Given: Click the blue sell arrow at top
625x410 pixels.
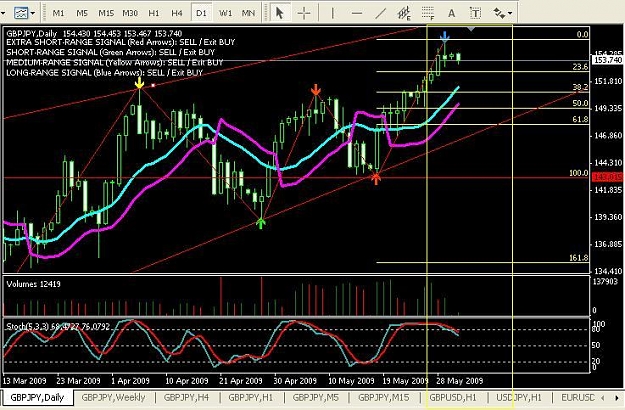Looking at the screenshot, I should 444,37.
